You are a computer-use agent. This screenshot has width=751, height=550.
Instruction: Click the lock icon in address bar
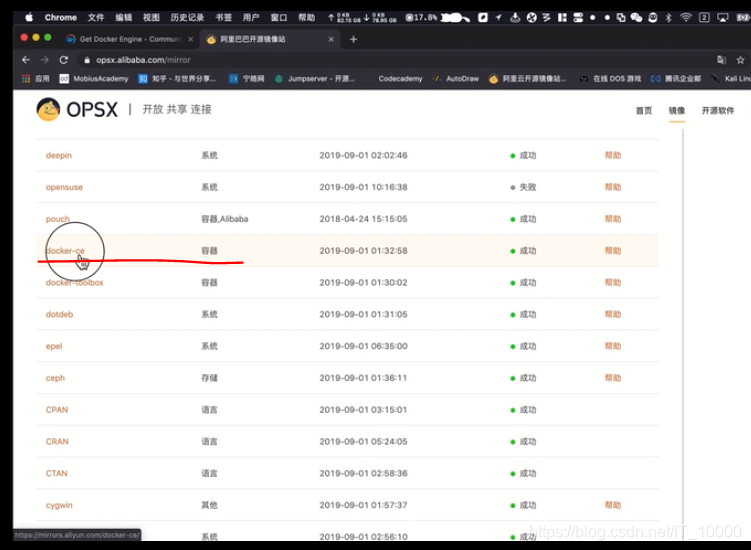click(x=87, y=60)
